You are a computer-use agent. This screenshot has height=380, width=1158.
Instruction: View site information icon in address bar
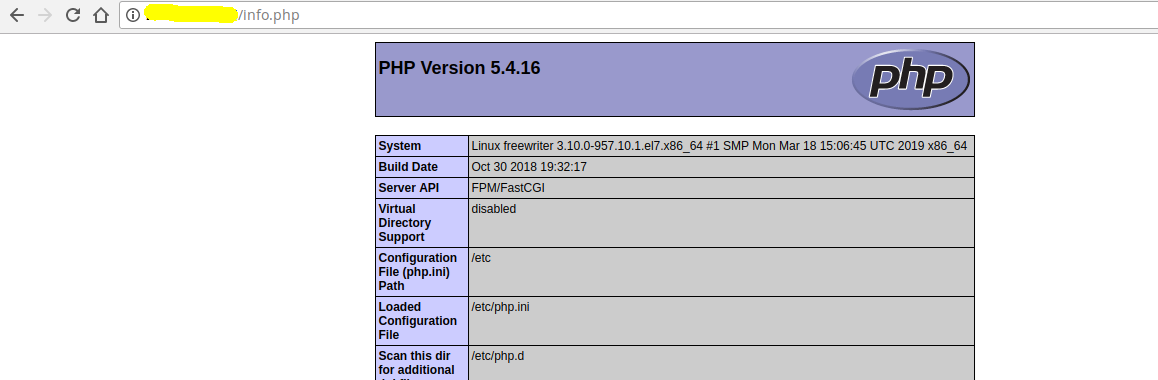click(133, 15)
